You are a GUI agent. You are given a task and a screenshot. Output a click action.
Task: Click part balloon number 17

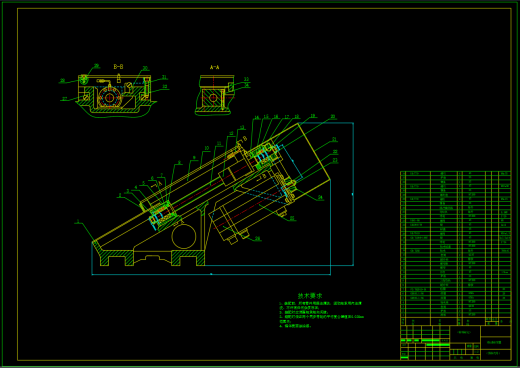tap(287, 117)
